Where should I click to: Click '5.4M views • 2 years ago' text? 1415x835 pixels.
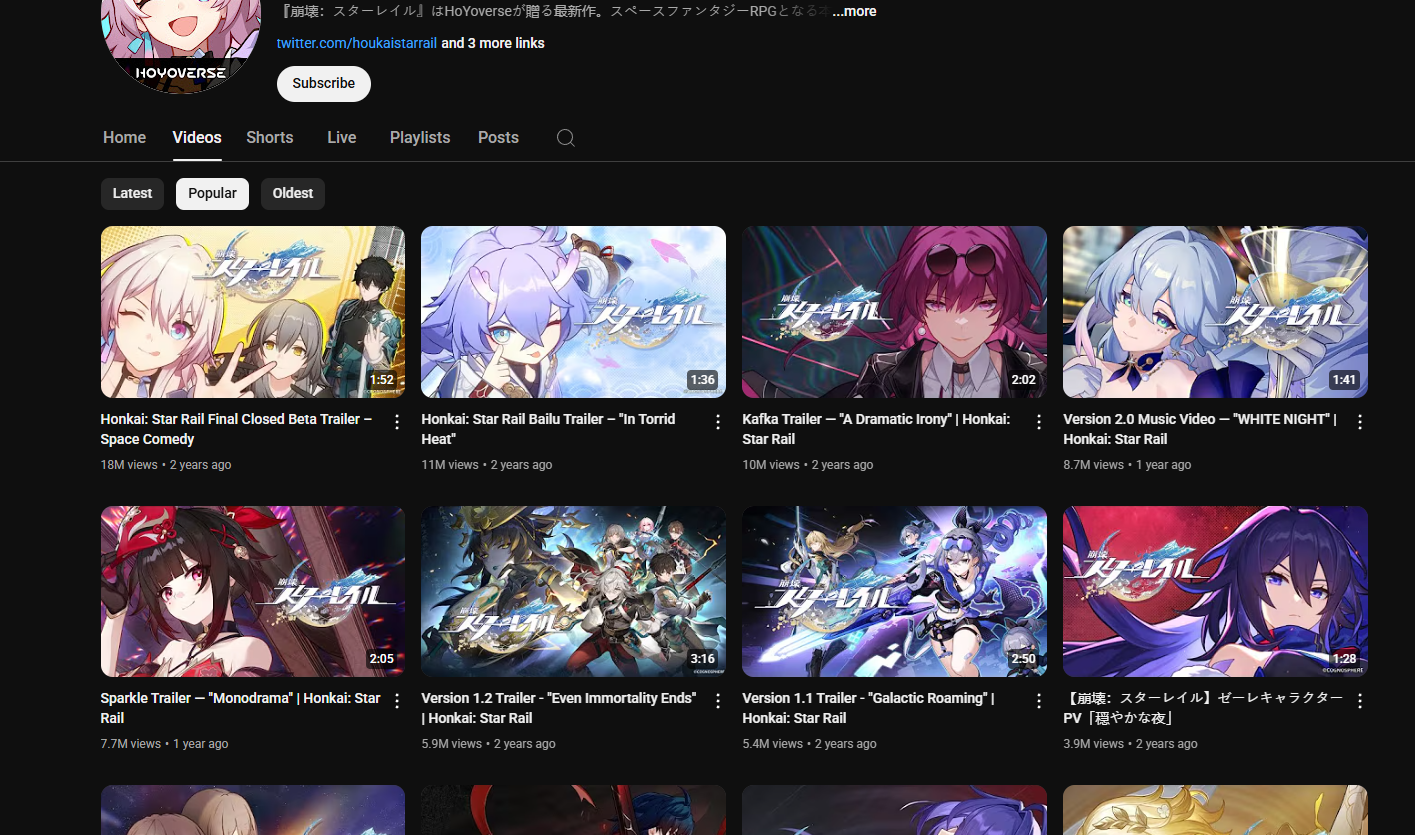[x=810, y=744]
